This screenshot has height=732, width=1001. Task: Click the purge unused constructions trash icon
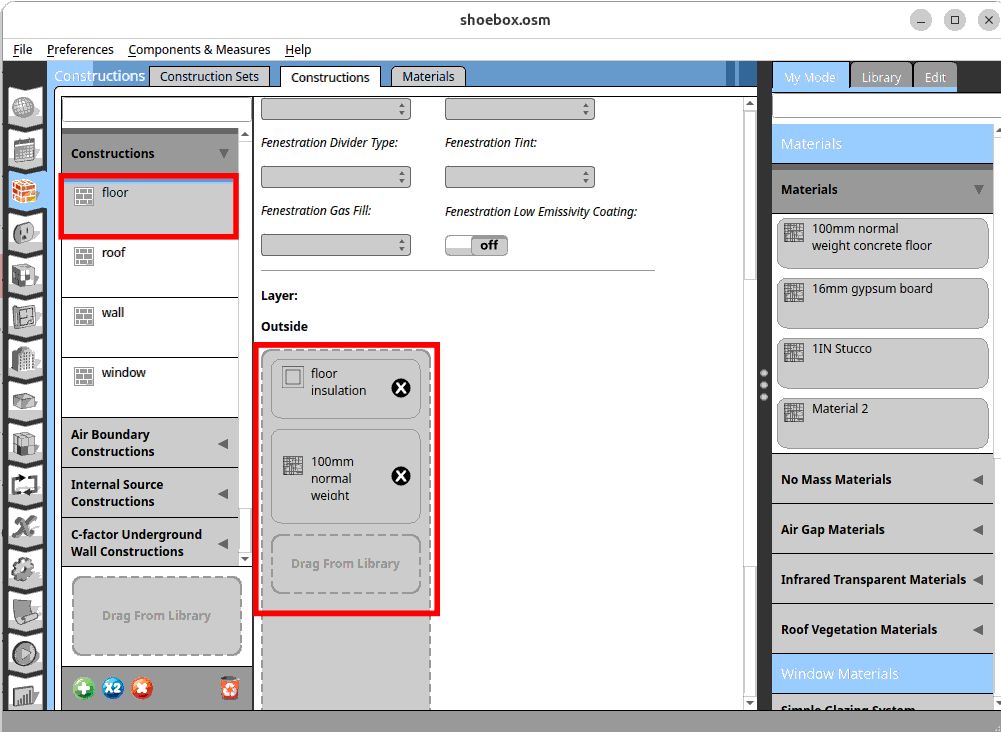[230, 688]
